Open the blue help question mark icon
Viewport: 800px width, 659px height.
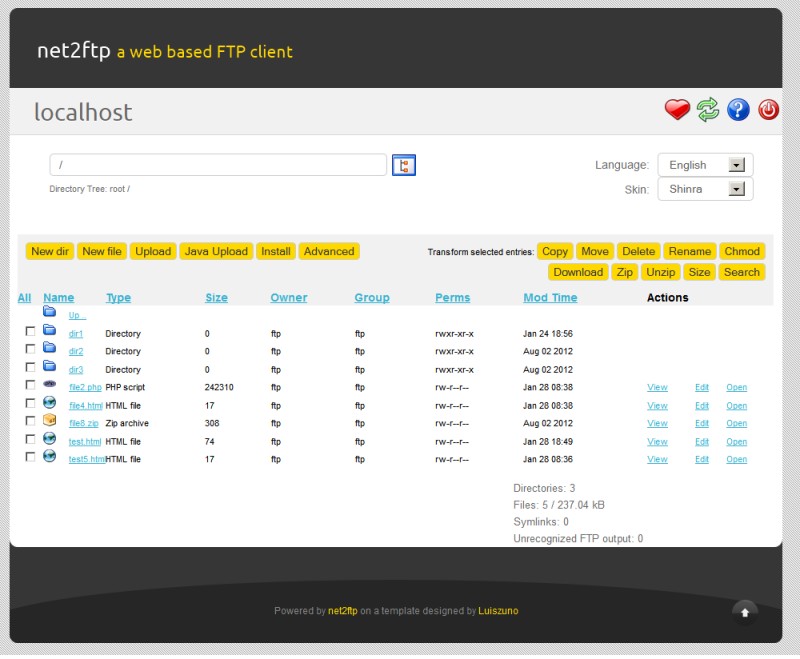tap(738, 110)
